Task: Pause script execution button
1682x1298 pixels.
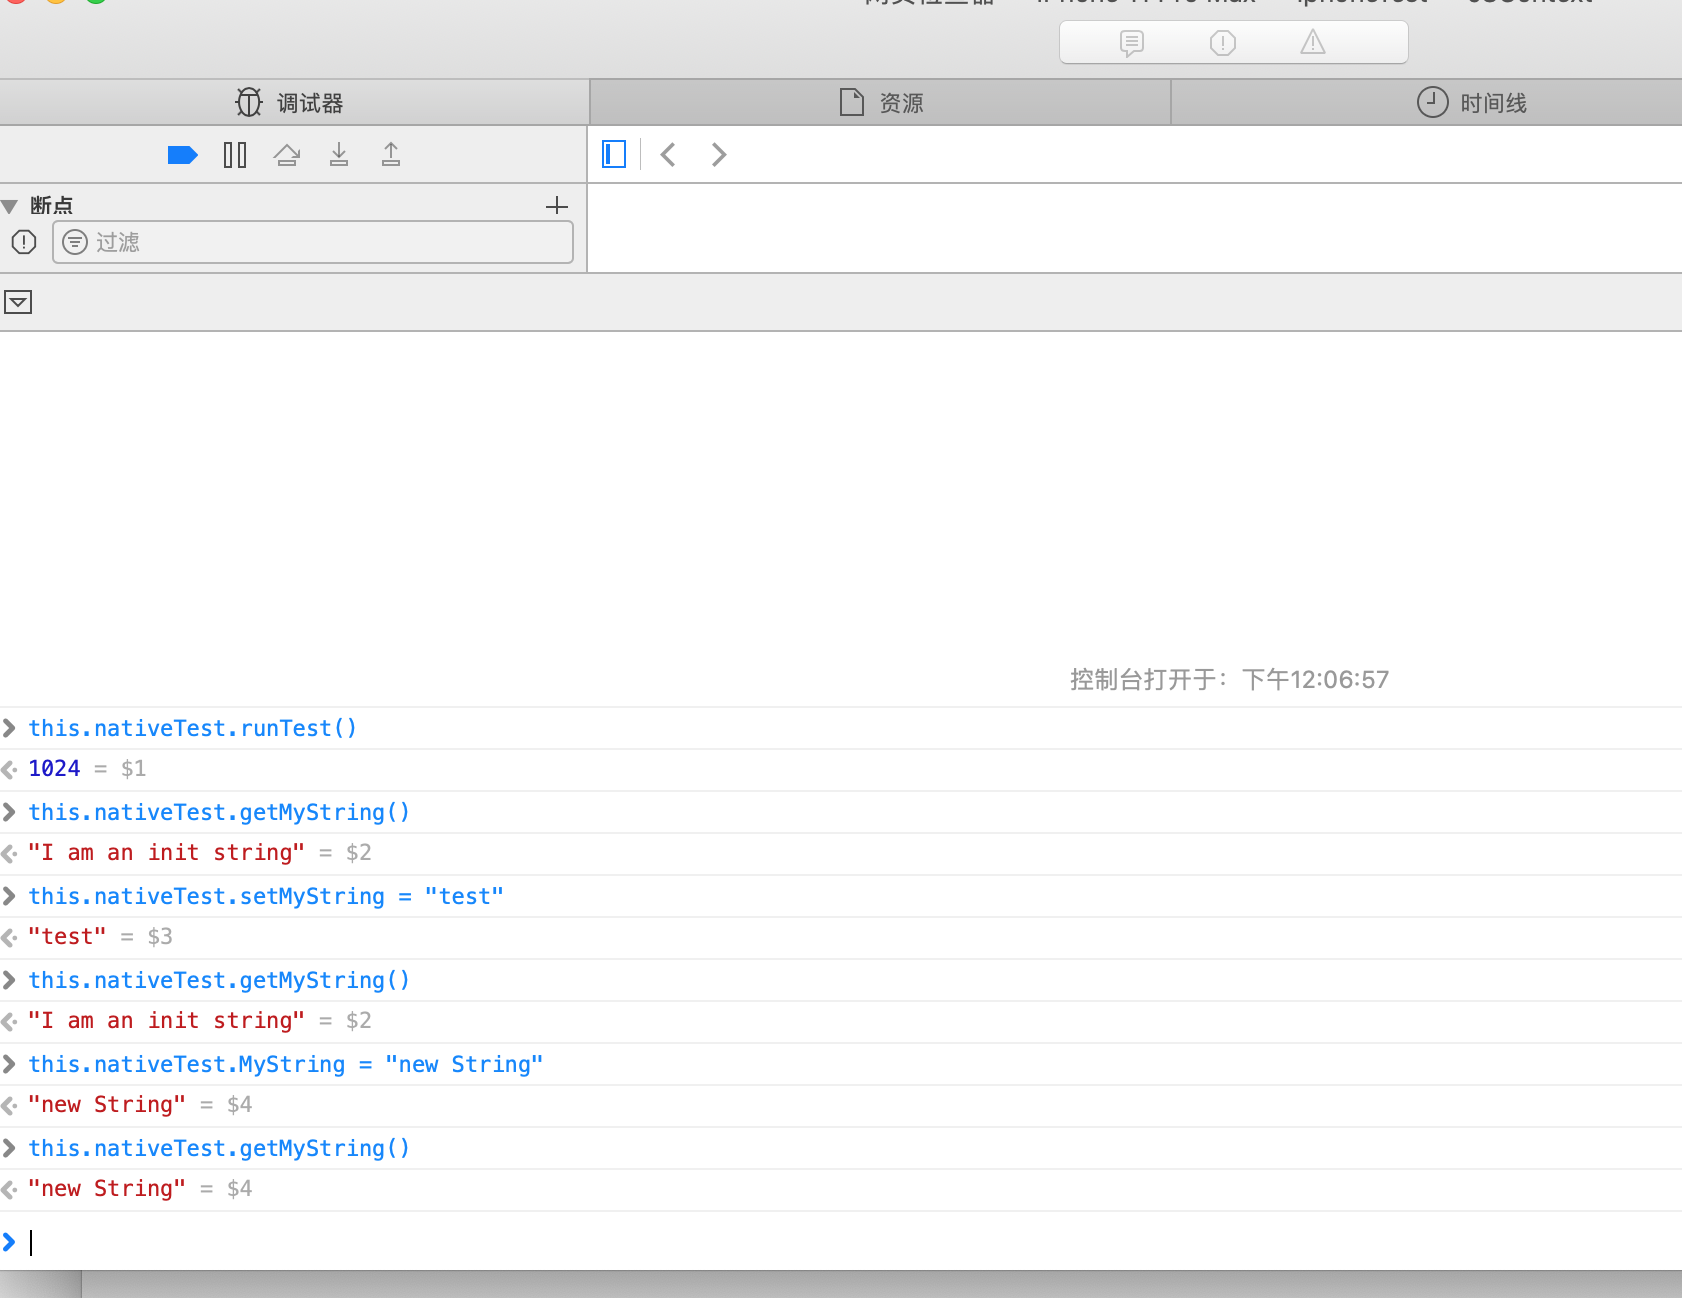Action: (x=235, y=155)
